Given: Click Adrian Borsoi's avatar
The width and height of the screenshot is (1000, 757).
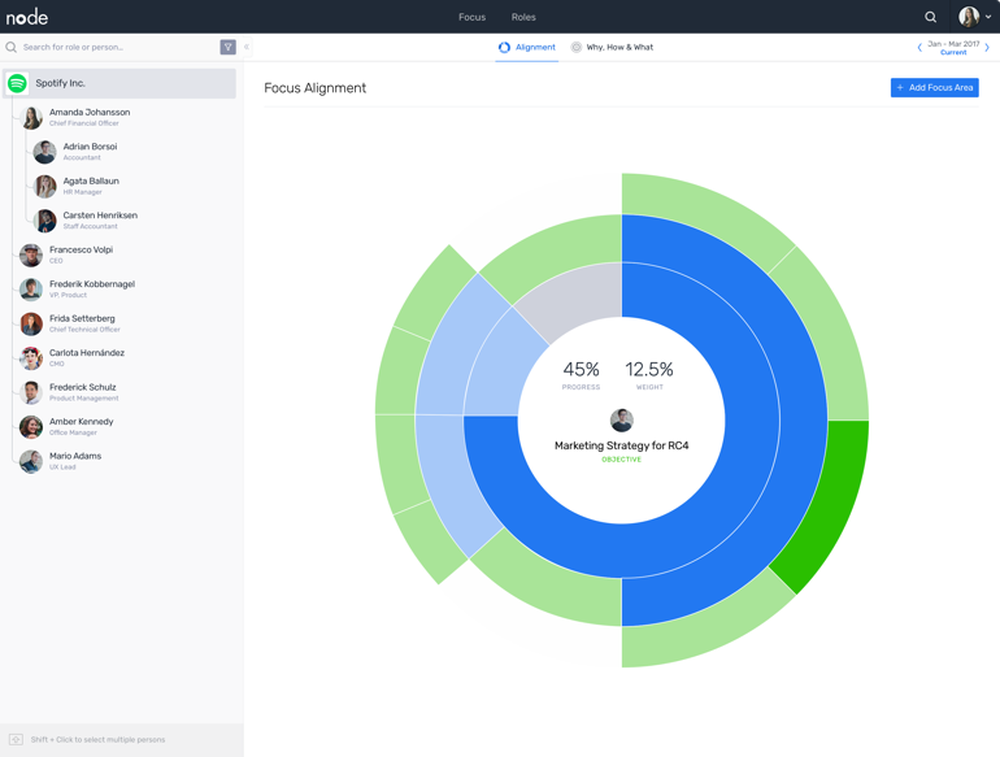Looking at the screenshot, I should (x=45, y=152).
